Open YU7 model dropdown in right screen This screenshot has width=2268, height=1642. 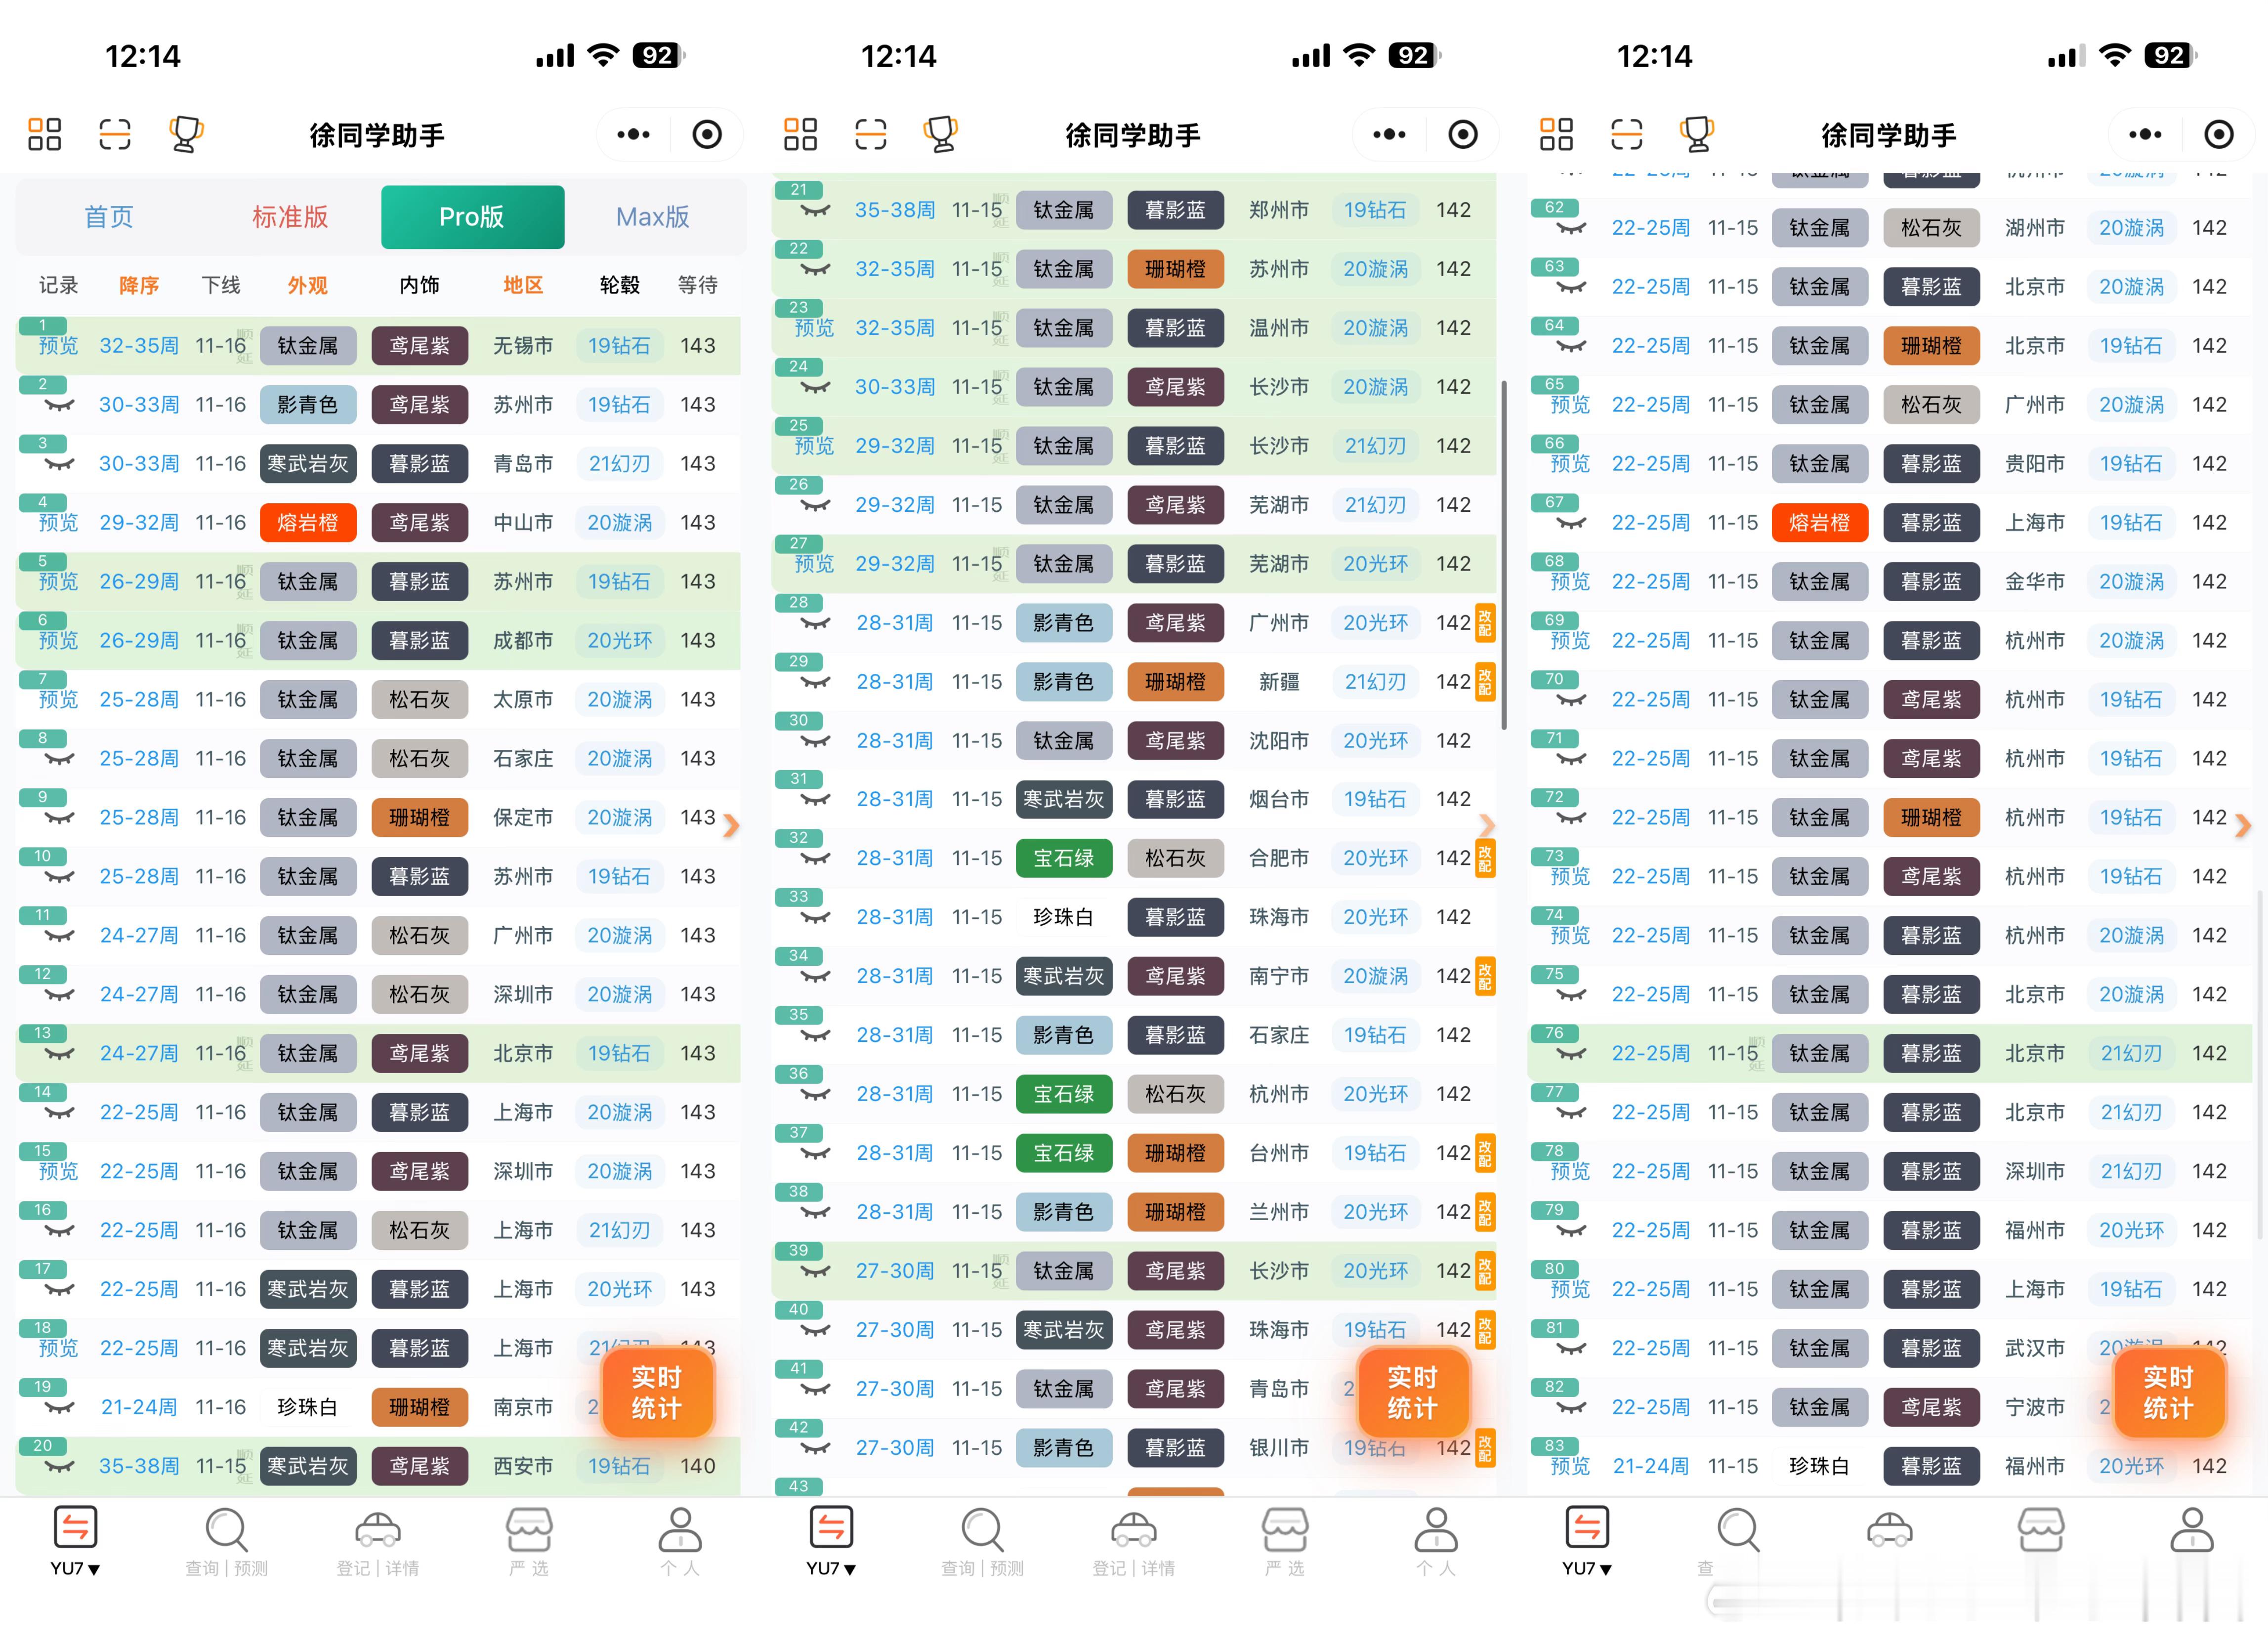[1587, 1567]
